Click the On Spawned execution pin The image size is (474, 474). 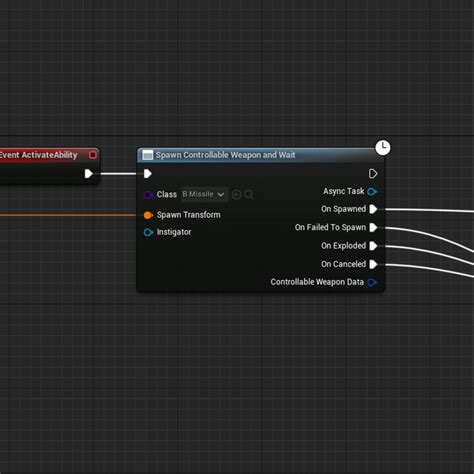(x=373, y=209)
